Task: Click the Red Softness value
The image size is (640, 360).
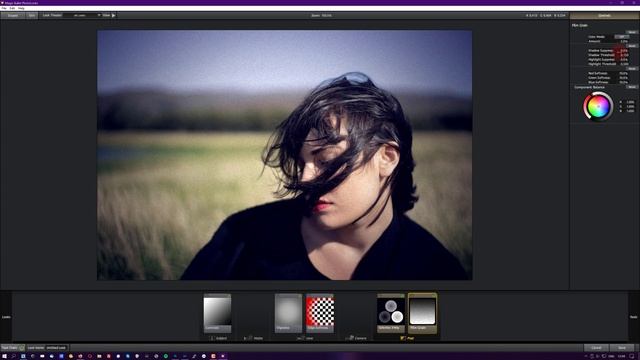Action: click(x=623, y=73)
